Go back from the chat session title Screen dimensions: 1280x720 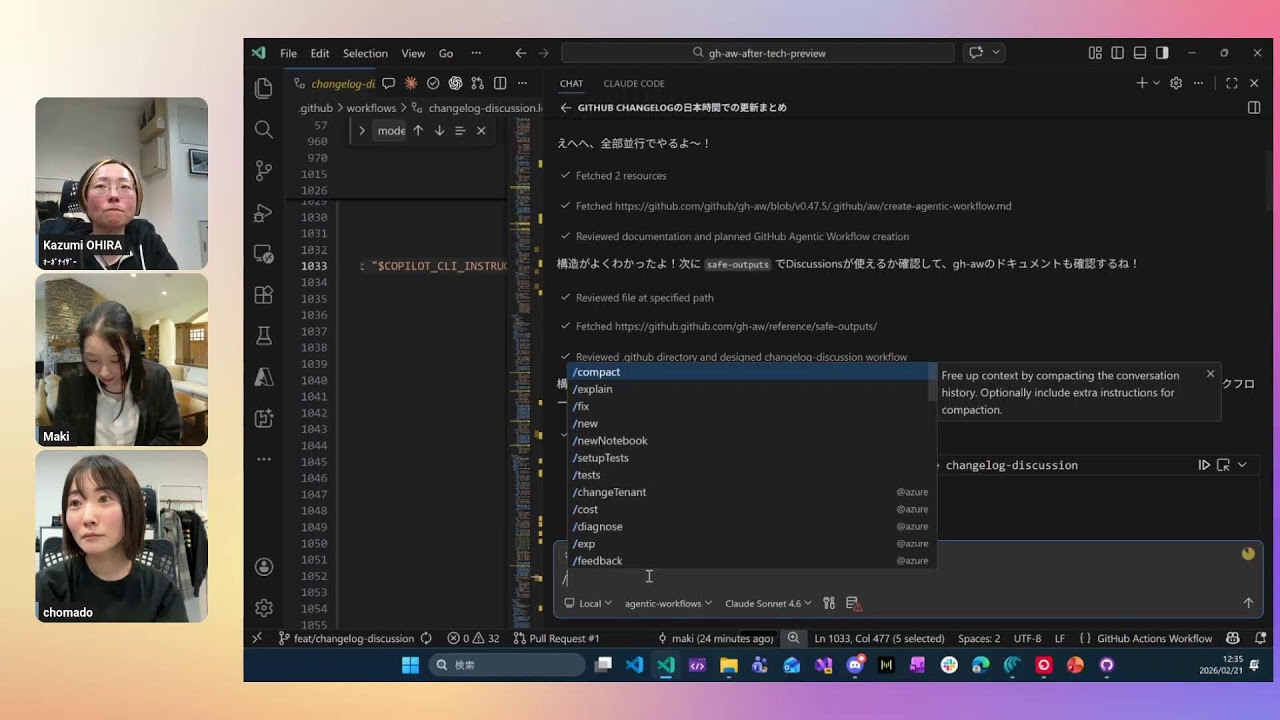[x=566, y=107]
